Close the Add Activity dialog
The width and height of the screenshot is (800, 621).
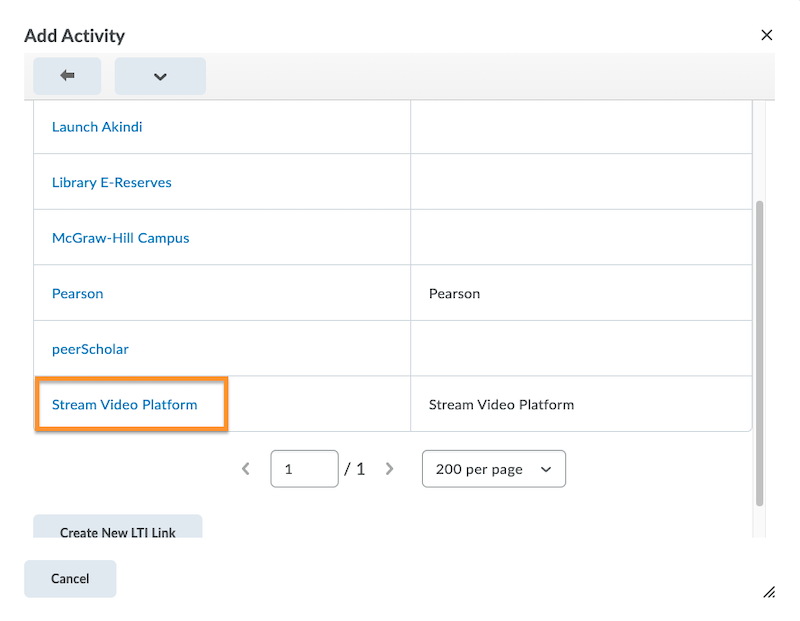767,35
